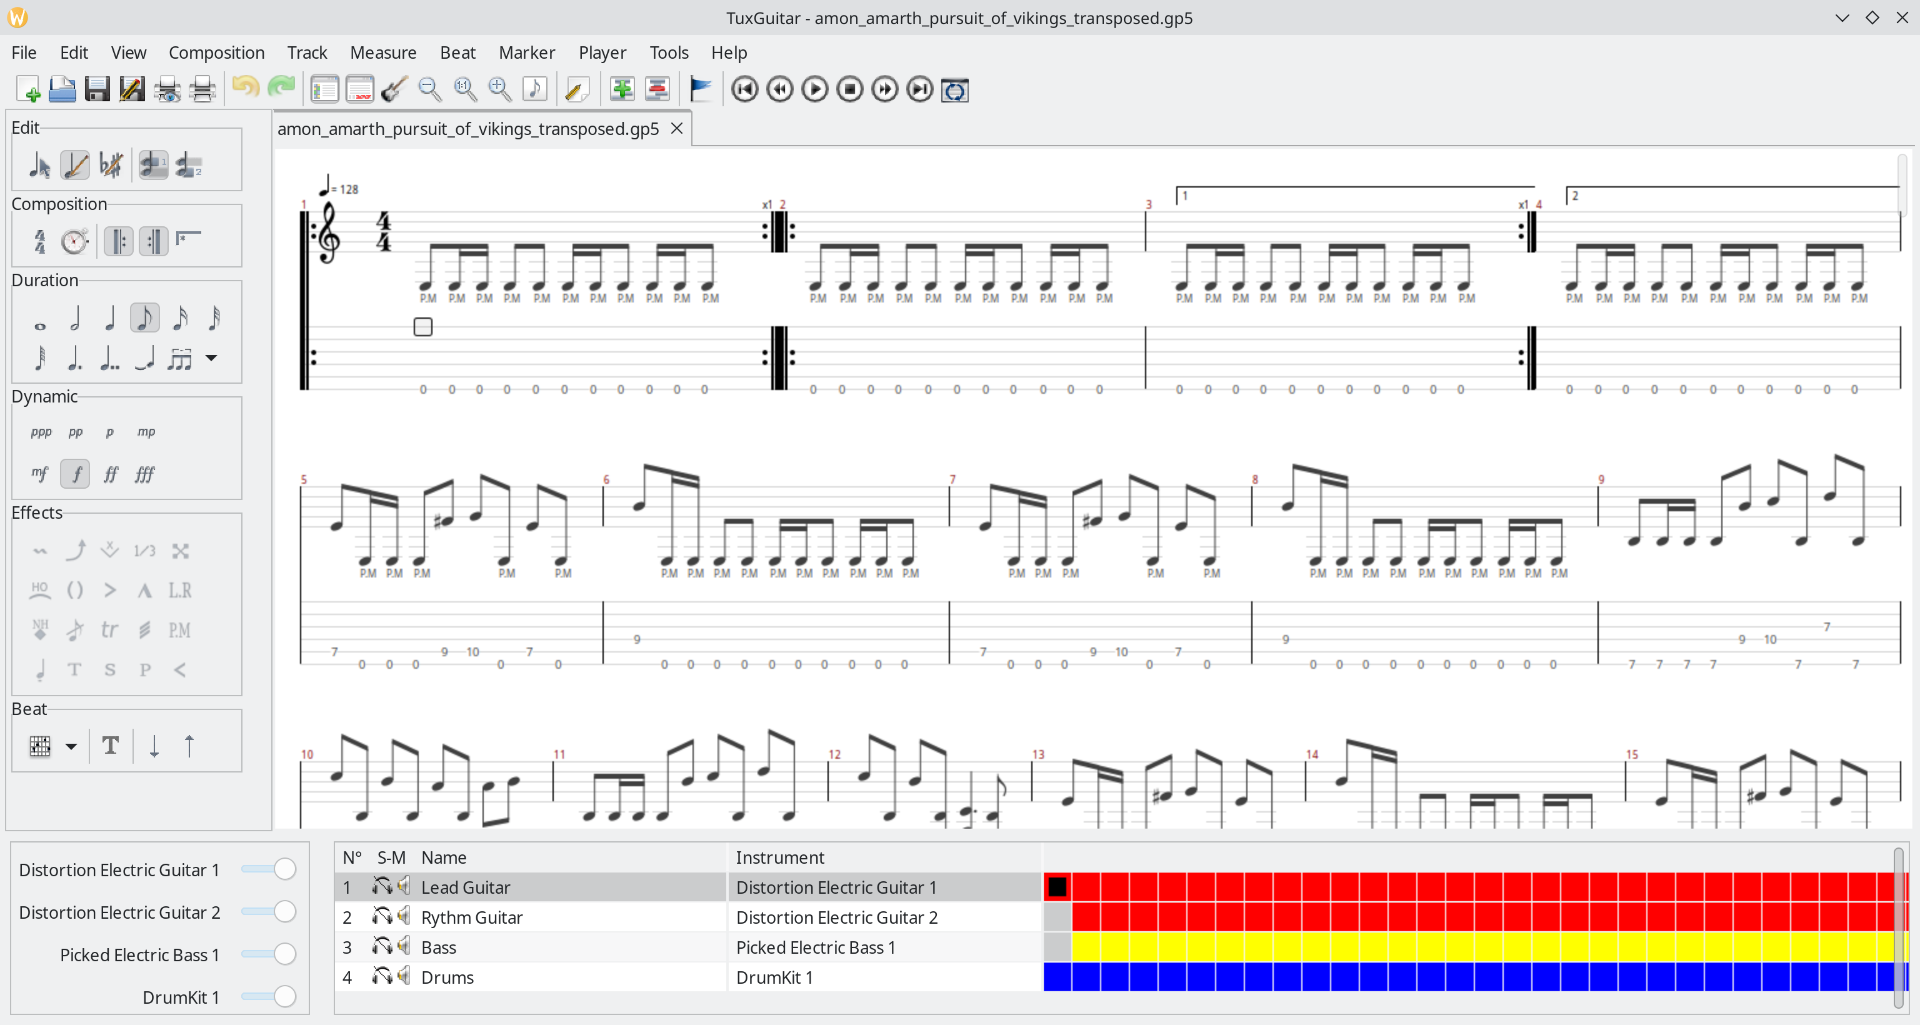Expand the tuplet division dropdown arrow
This screenshot has height=1025, width=1920.
pyautogui.click(x=211, y=358)
